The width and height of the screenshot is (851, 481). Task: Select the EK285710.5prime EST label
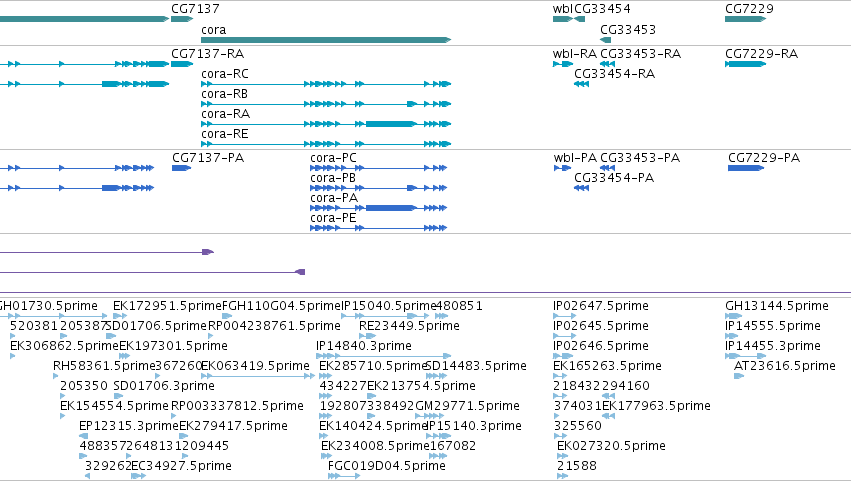pos(372,366)
